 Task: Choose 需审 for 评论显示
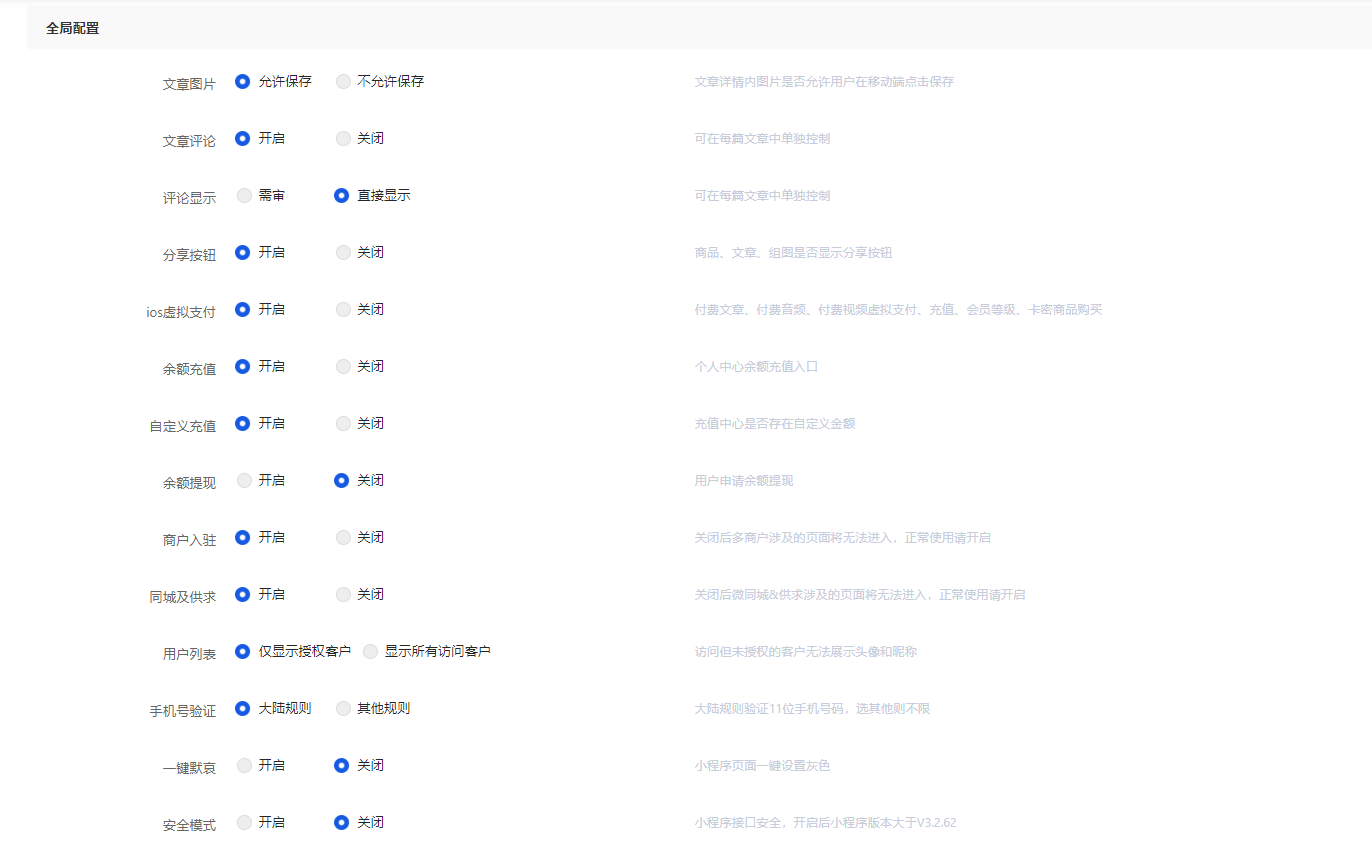tap(245, 196)
